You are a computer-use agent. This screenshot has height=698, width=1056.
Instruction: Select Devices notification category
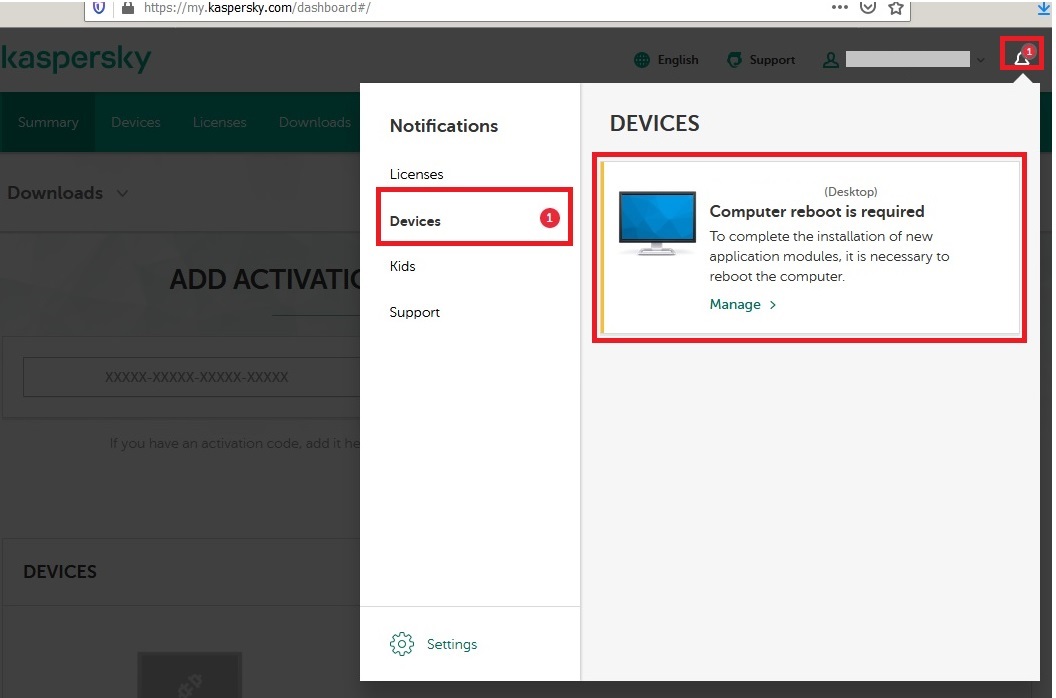tap(415, 221)
